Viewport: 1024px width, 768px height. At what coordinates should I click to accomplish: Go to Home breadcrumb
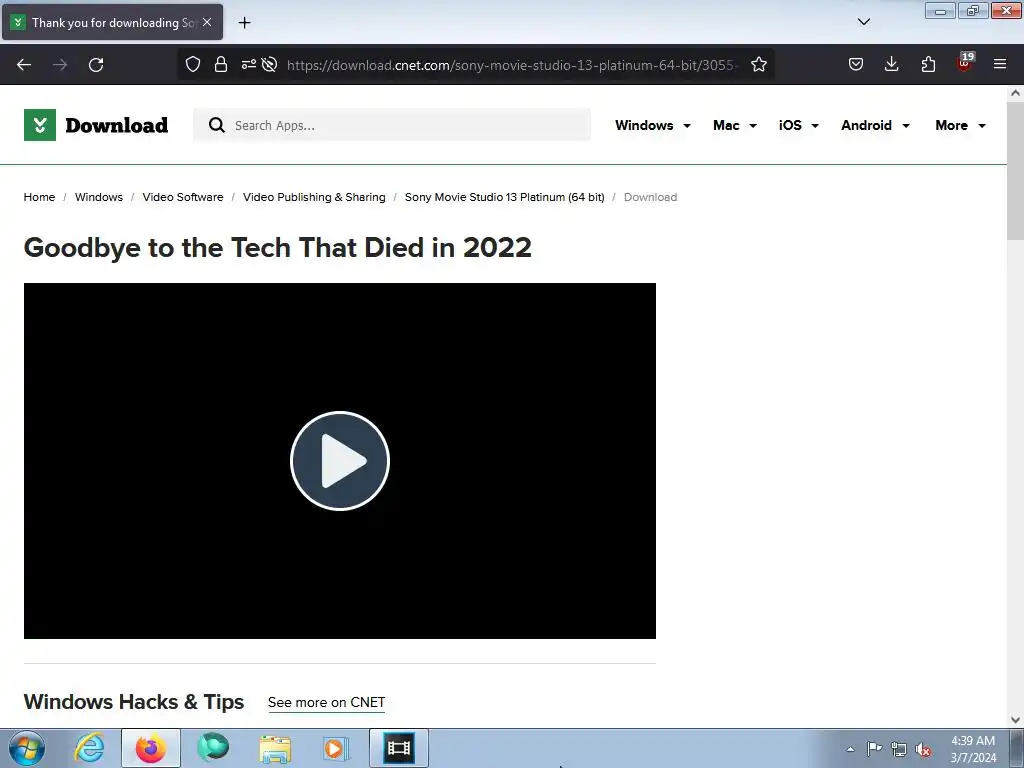pos(39,197)
